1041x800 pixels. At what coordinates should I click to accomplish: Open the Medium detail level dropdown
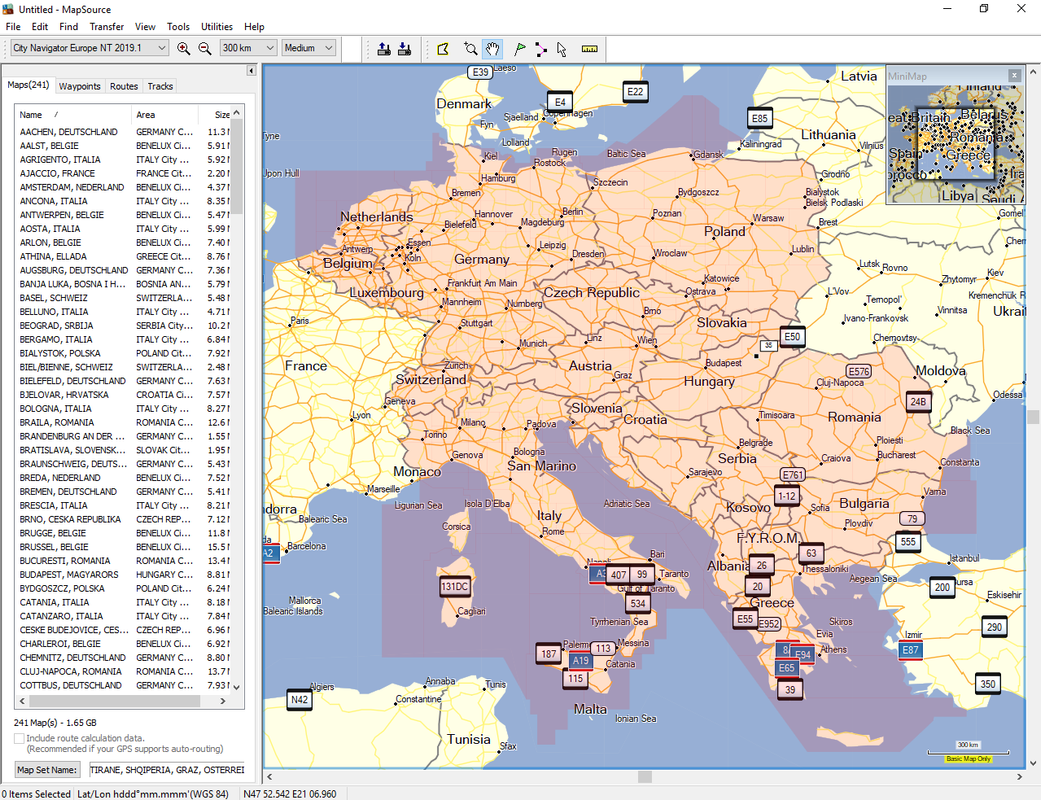pos(308,48)
